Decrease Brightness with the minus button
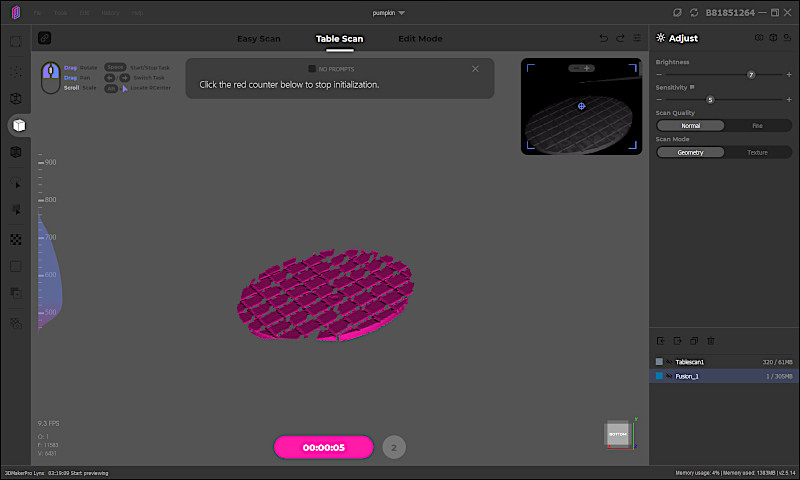This screenshot has height=480, width=800. (659, 74)
